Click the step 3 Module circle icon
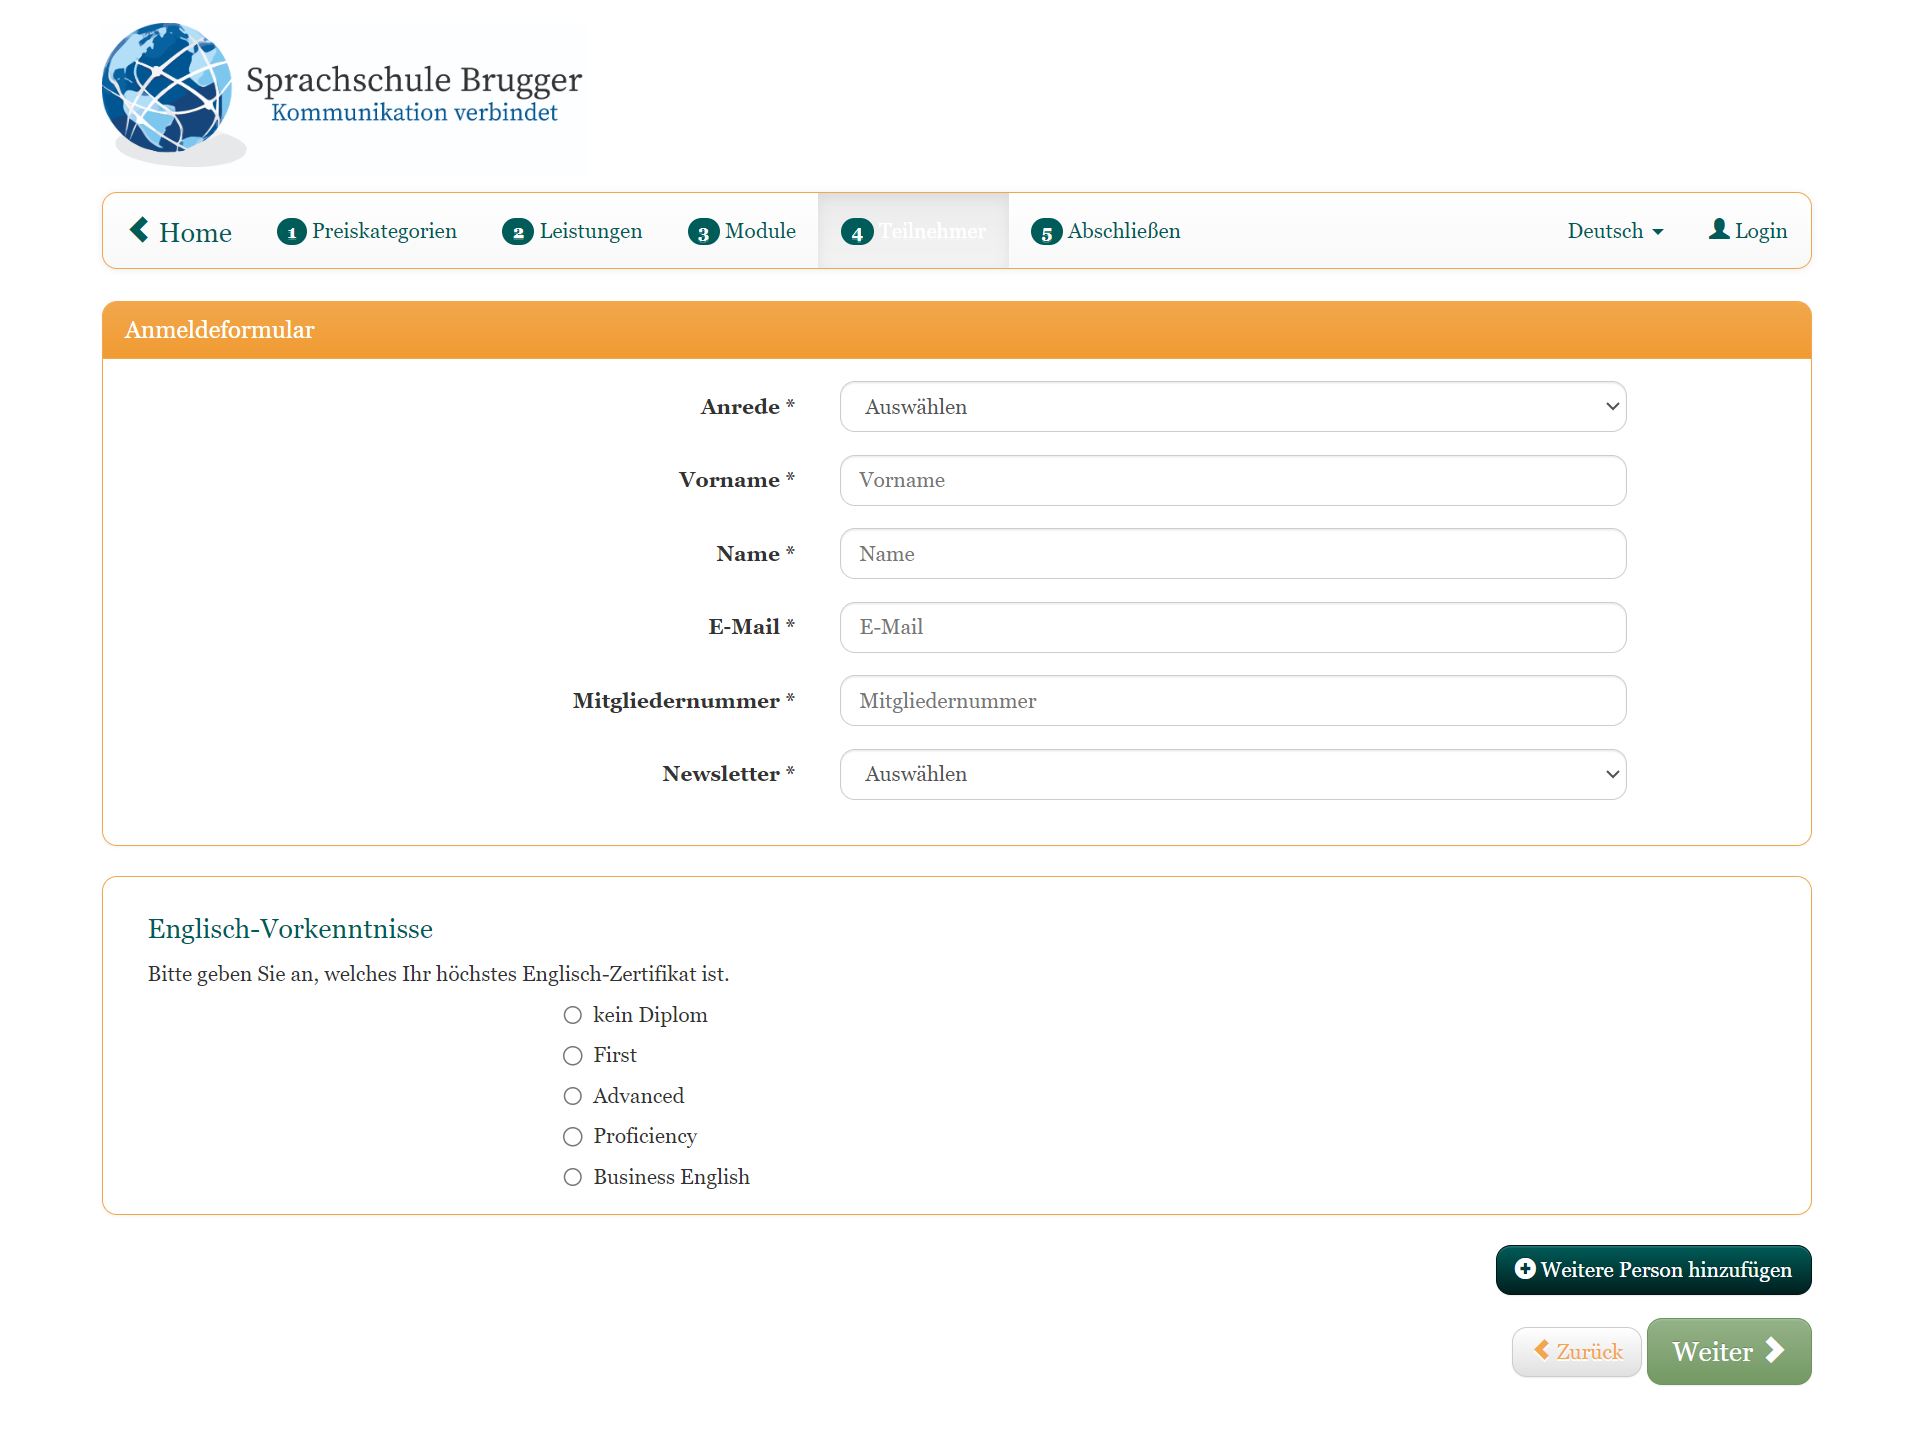Screen dimensions: 1920x1441 (705, 231)
